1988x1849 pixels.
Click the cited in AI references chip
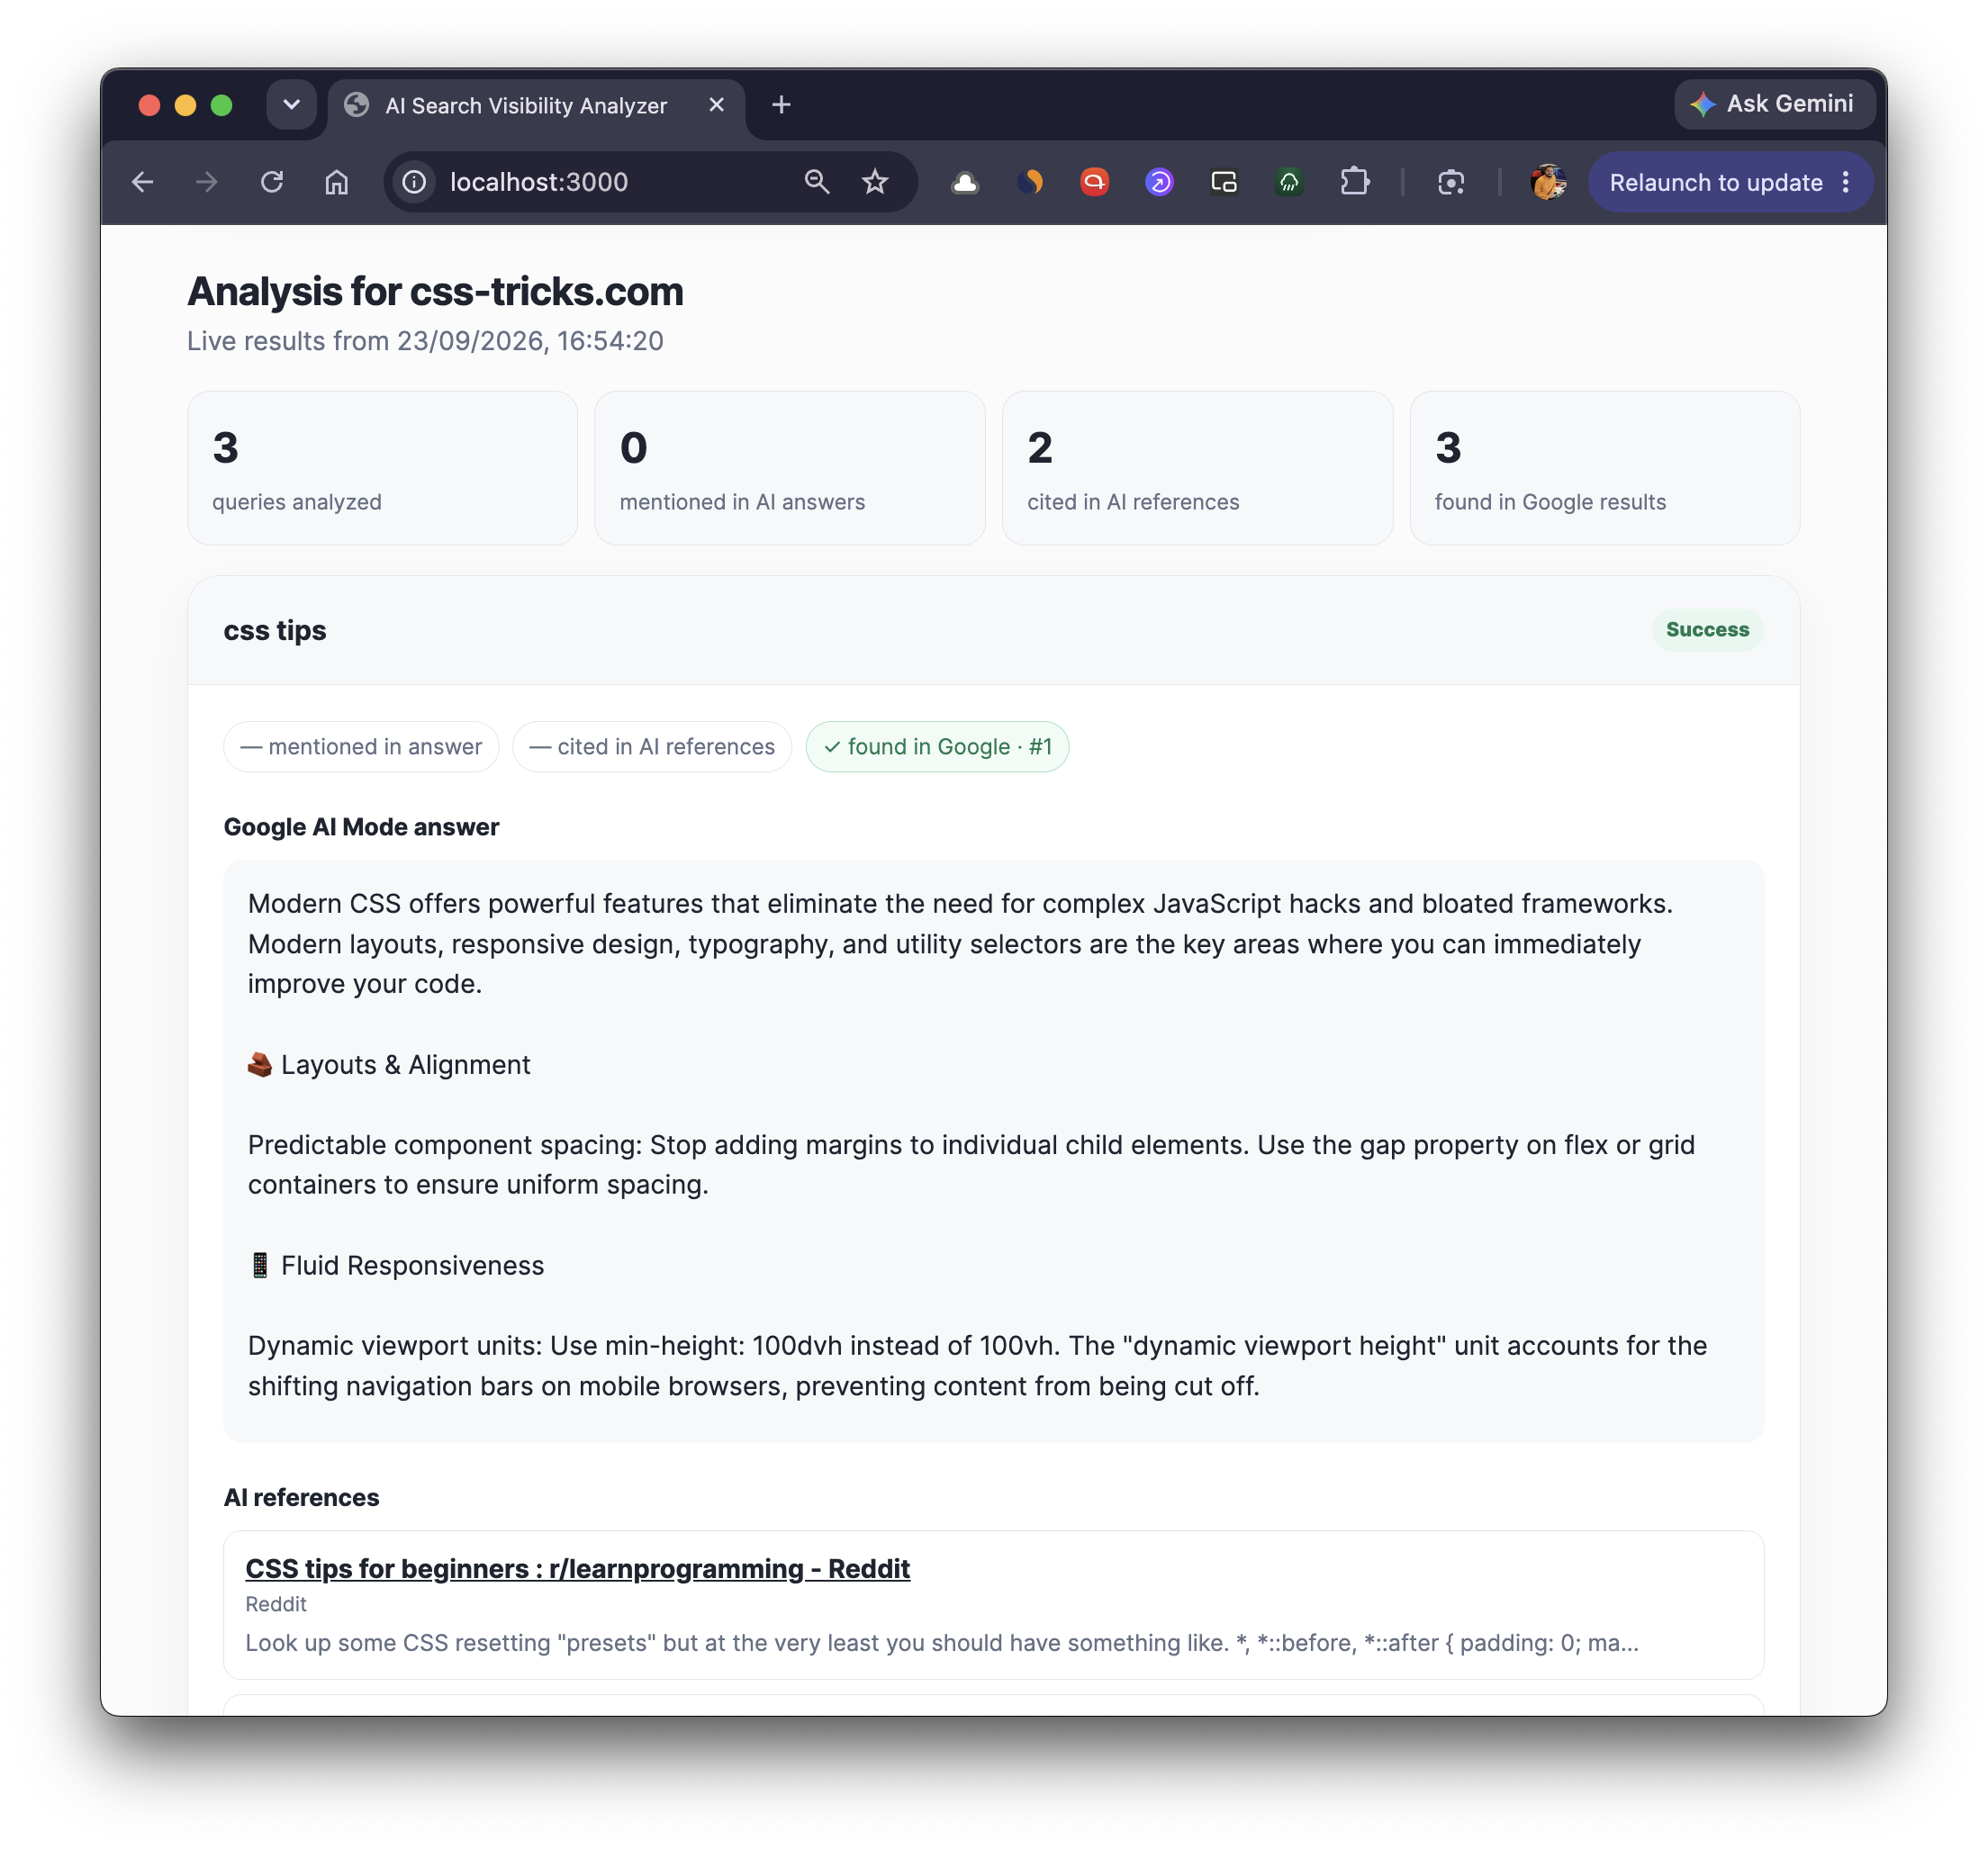[652, 746]
